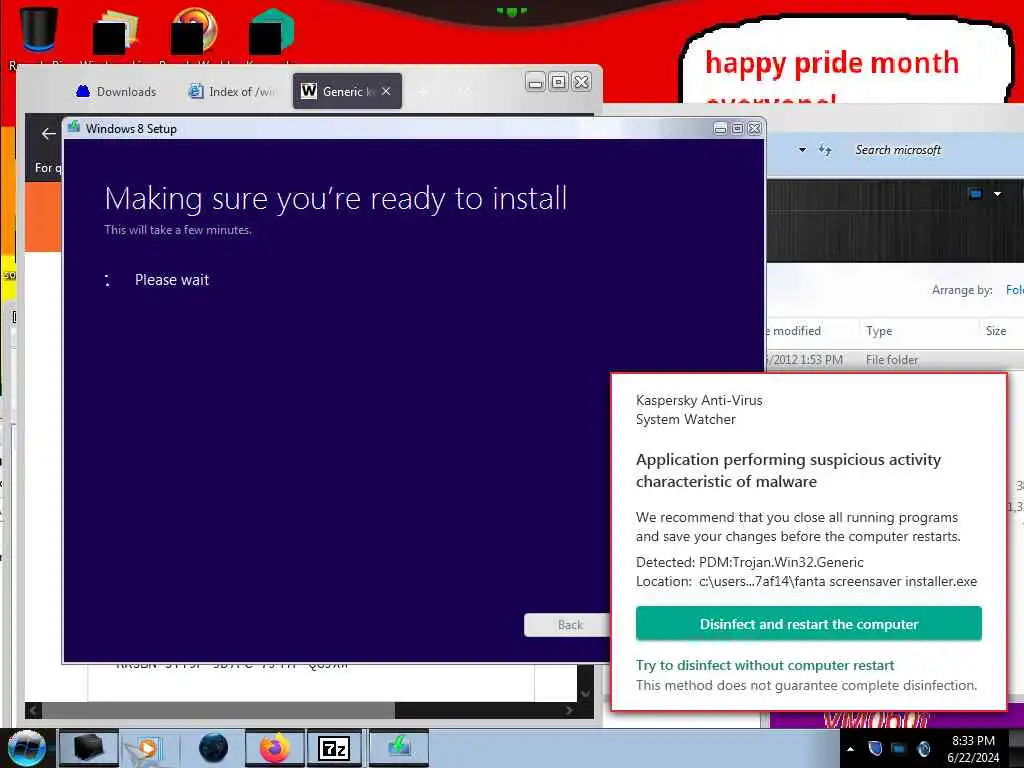Show hidden system tray icons
This screenshot has width=1024, height=768.
tap(850, 749)
